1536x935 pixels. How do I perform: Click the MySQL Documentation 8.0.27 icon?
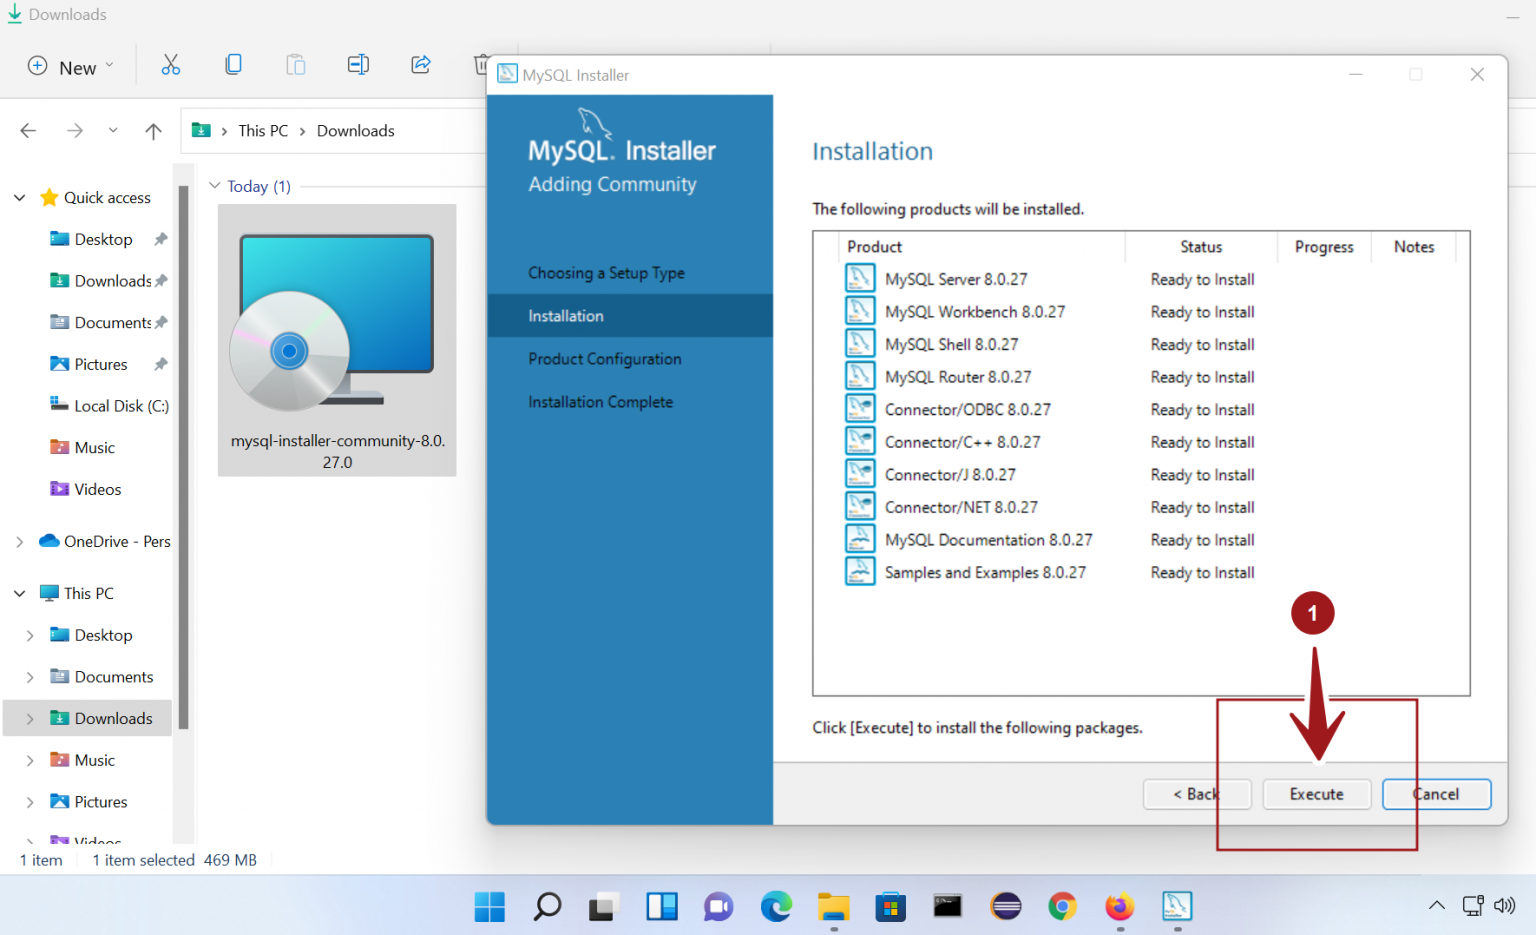coord(859,539)
